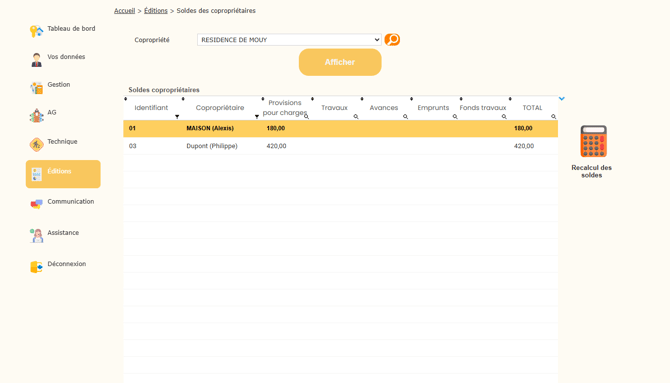Select row MAISON (Alexis)
Screen dimensions: 670x383
click(x=341, y=129)
